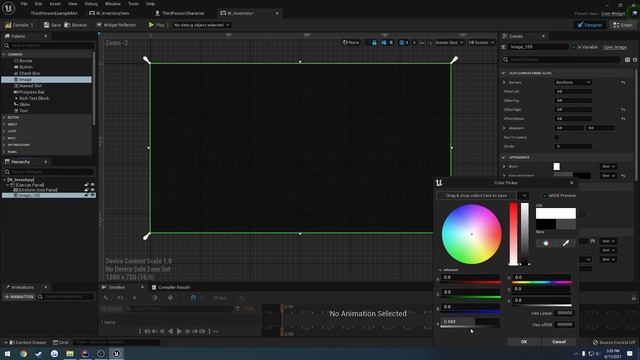Open the Tools menu

click(133, 4)
